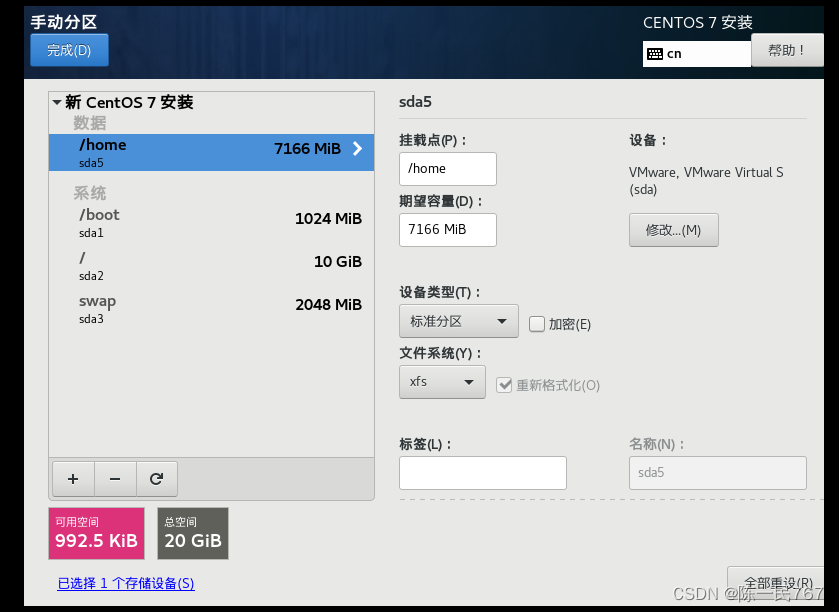Uncheck the 重新格式化(O) reformat checkbox
The height and width of the screenshot is (612, 839).
click(505, 383)
